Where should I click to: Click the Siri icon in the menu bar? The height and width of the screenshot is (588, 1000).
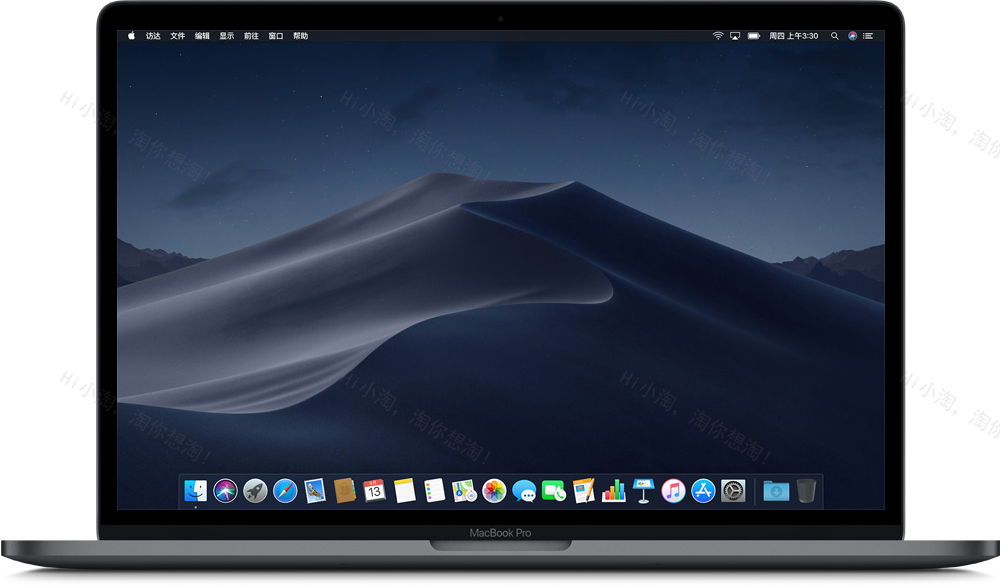point(852,35)
